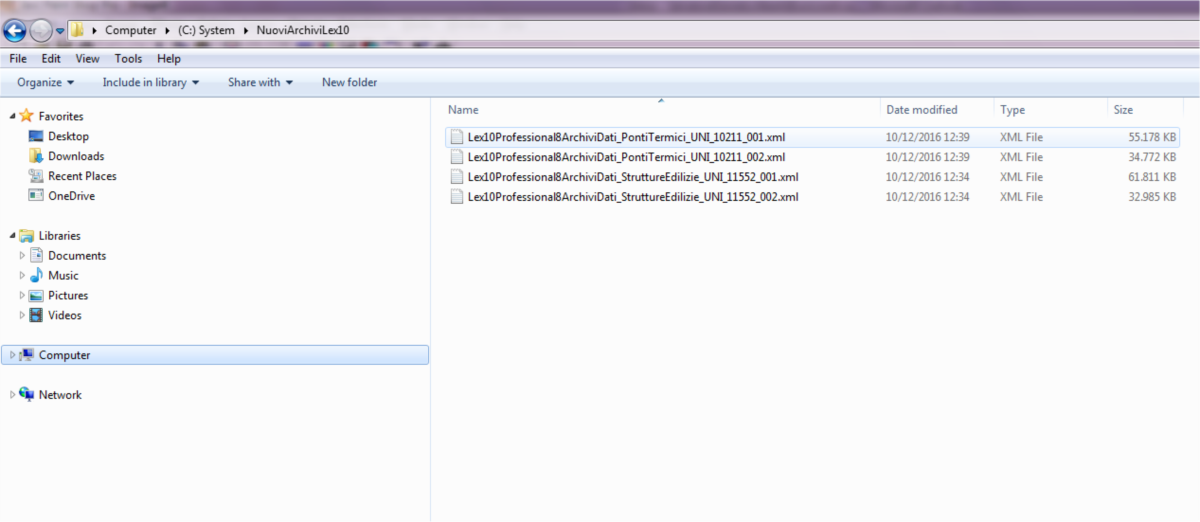Click the Recent Places icon
This screenshot has height=522, width=1200.
click(36, 176)
